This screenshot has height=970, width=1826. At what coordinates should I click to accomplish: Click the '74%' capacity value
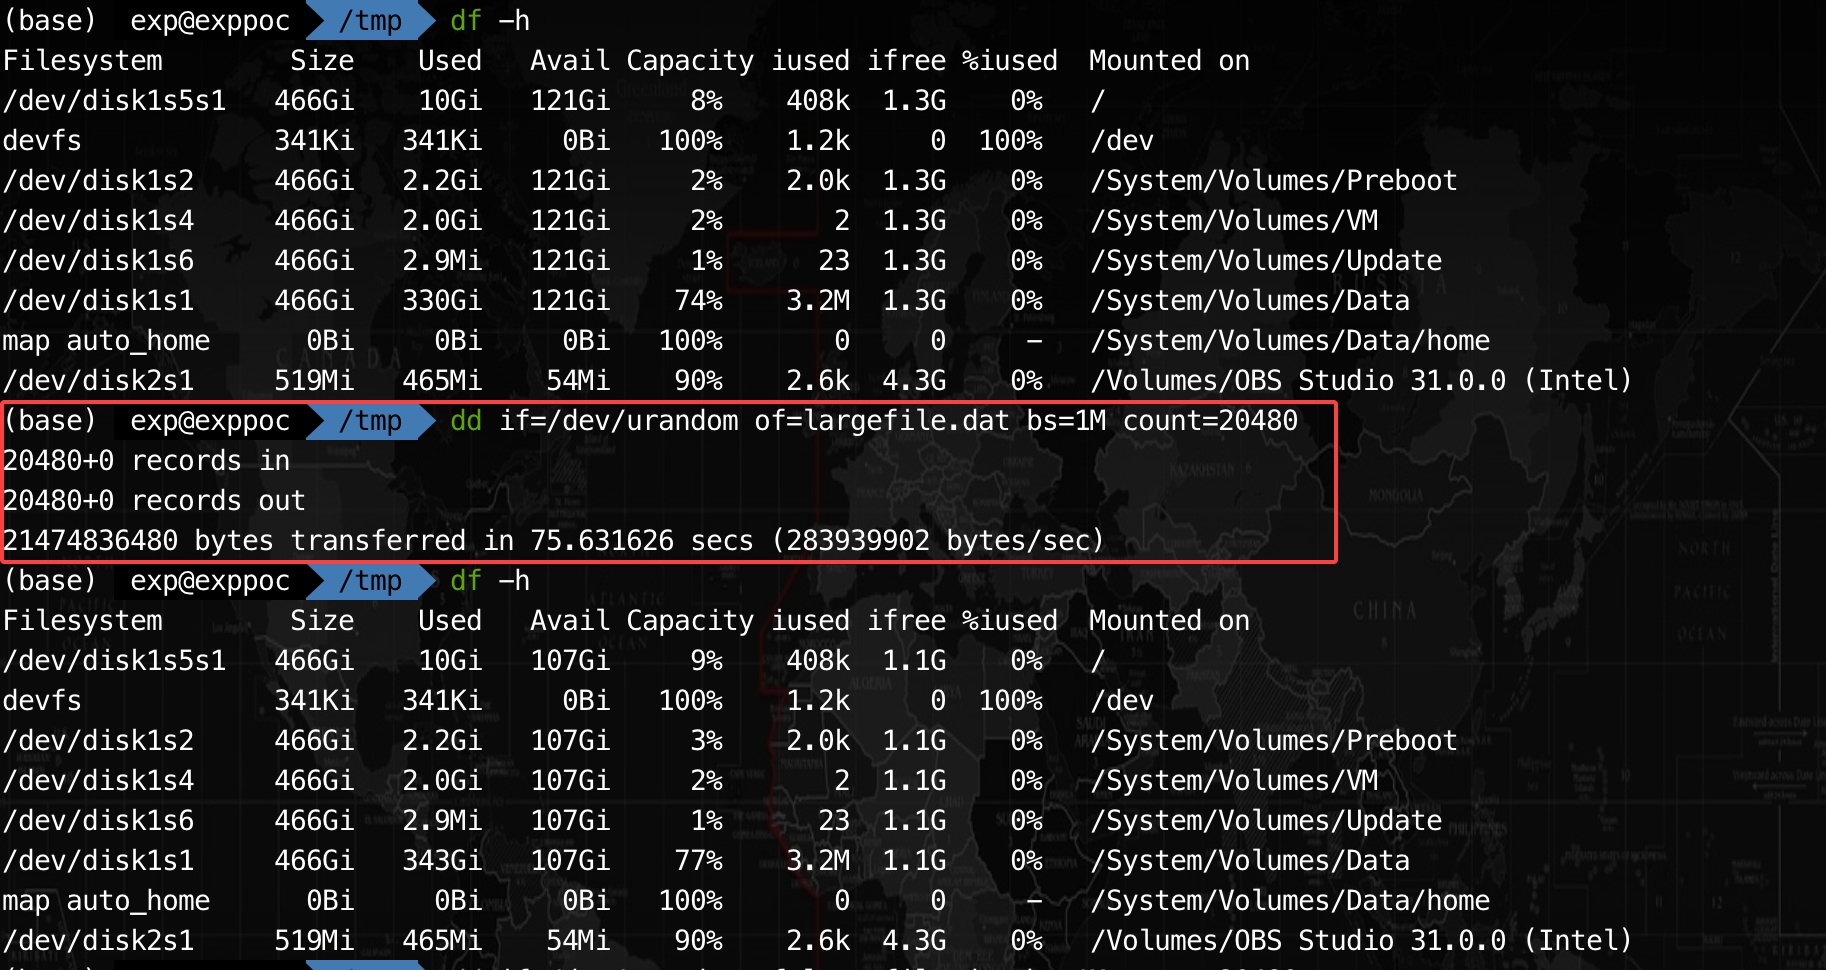pyautogui.click(x=698, y=300)
